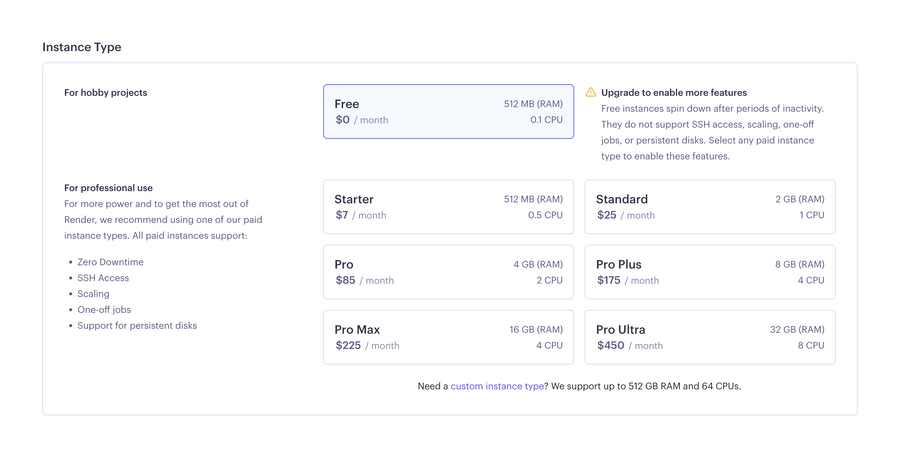Click the warning triangle icon
The width and height of the screenshot is (900, 458).
(x=591, y=93)
